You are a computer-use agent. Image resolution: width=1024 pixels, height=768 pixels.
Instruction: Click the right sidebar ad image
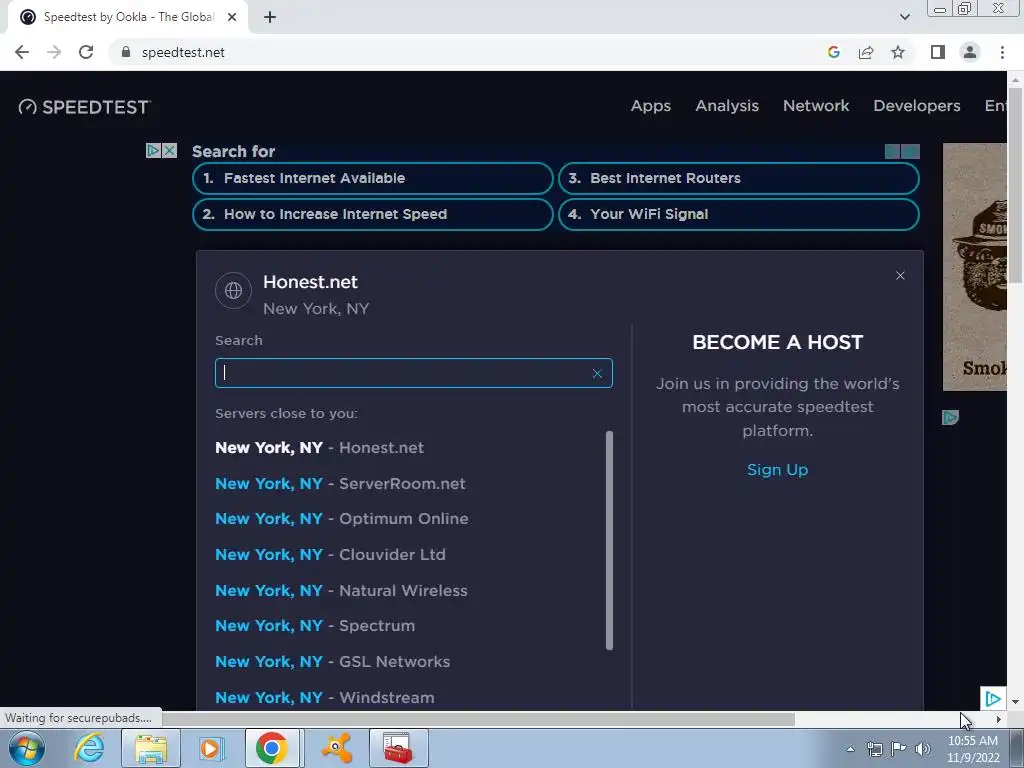click(975, 267)
